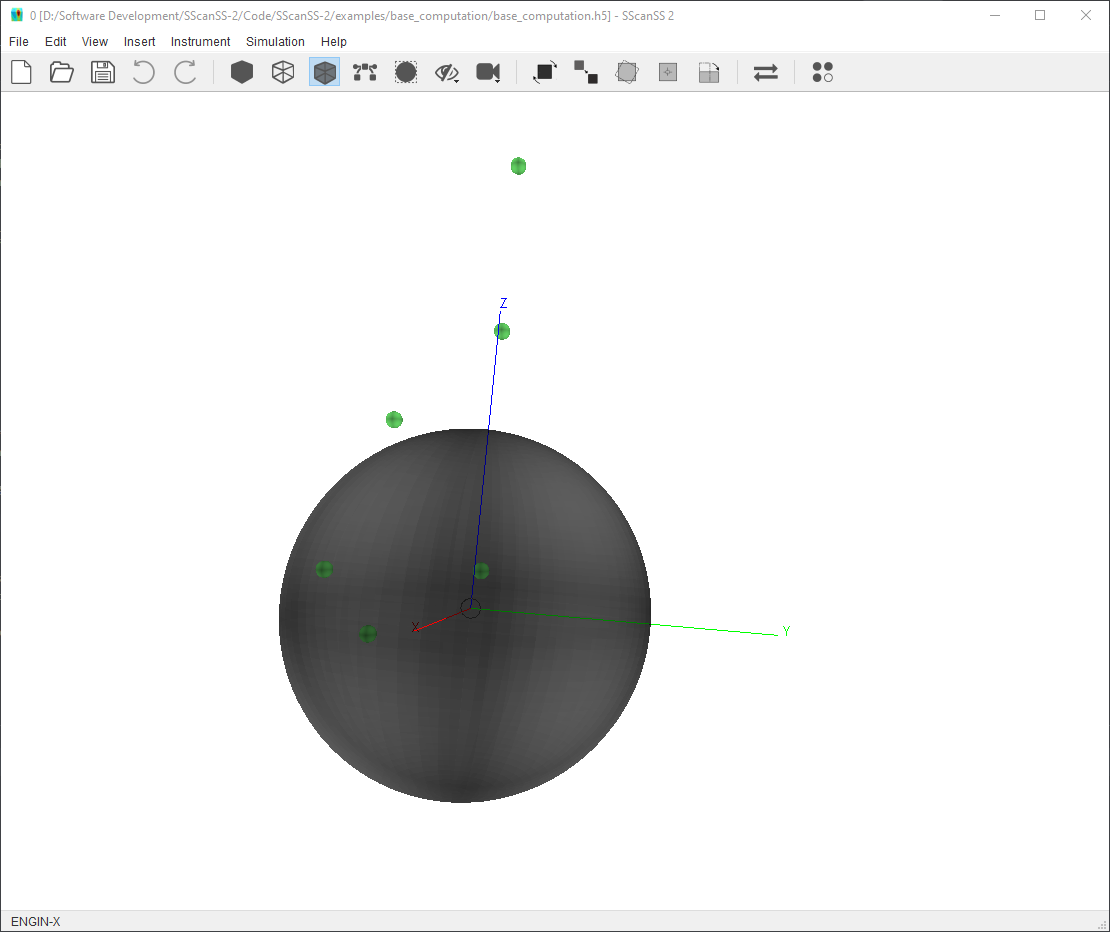1110x932 pixels.
Task: Open the custom transform matrix tool
Action: (627, 72)
